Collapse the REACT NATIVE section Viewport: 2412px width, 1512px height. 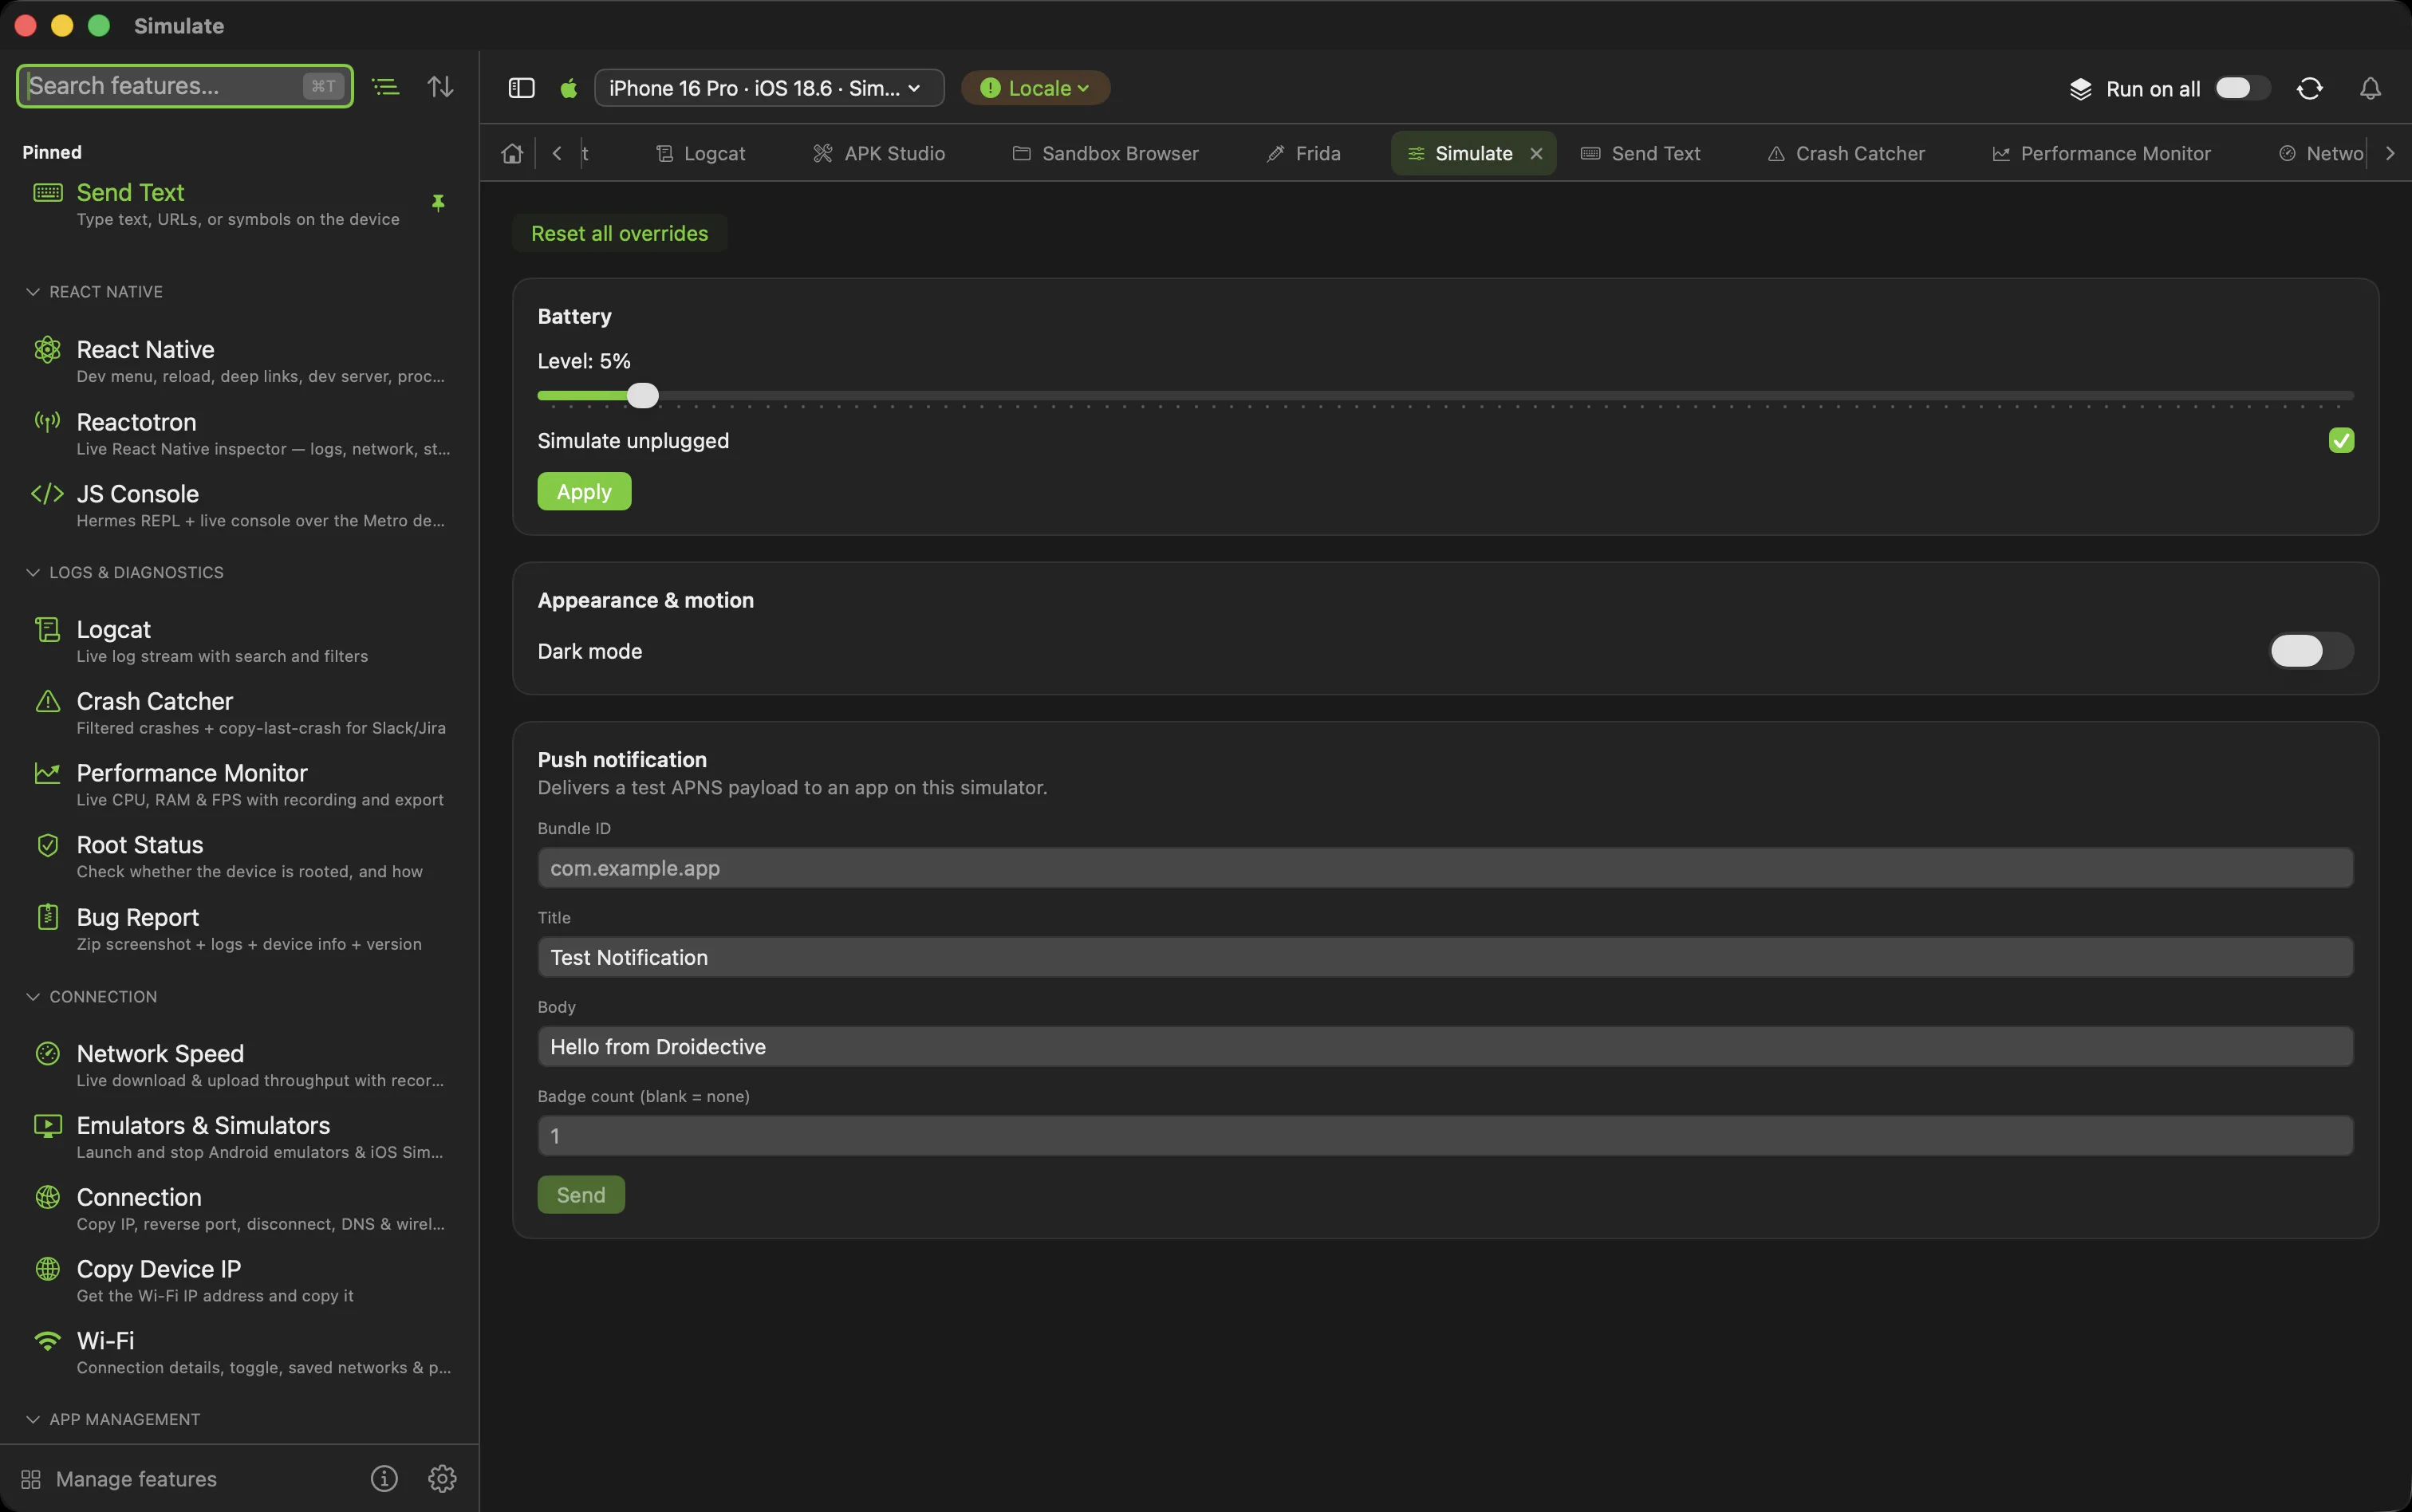[33, 292]
